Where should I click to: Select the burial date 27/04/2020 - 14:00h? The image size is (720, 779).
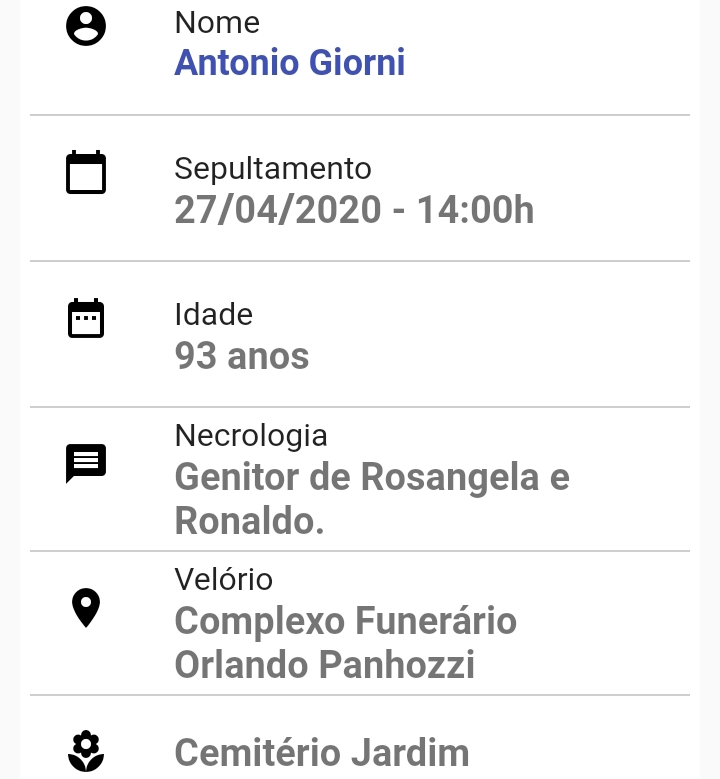[354, 210]
